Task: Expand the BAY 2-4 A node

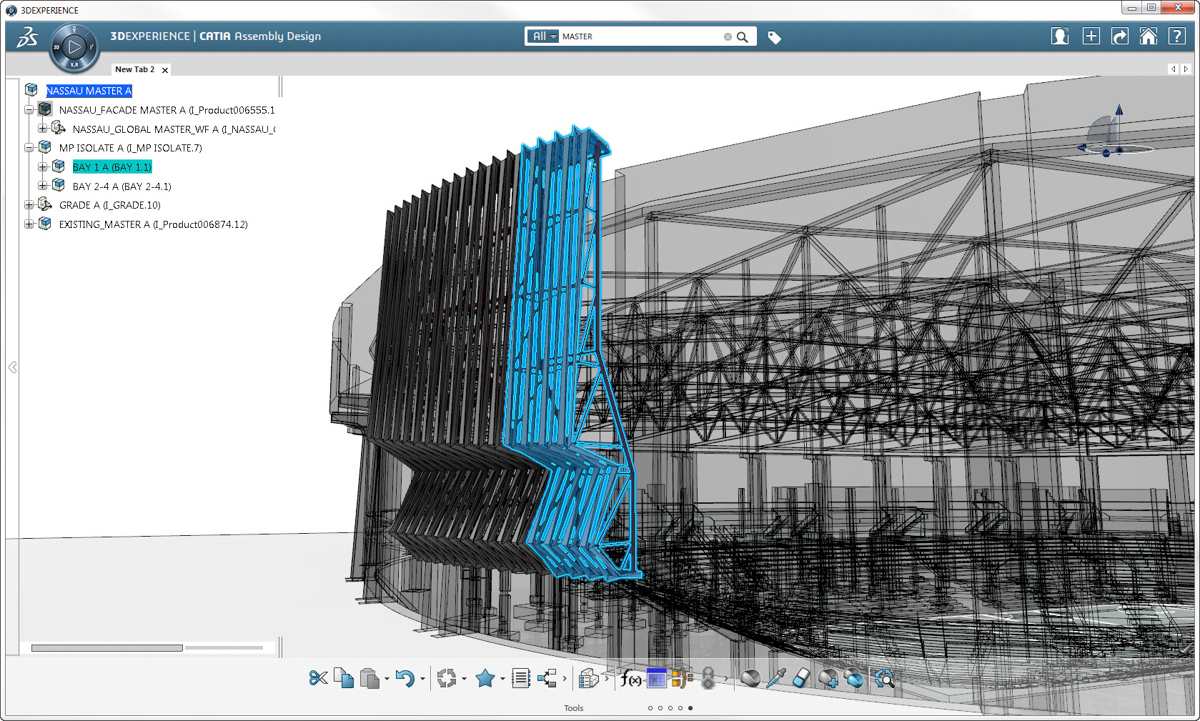Action: click(43, 186)
